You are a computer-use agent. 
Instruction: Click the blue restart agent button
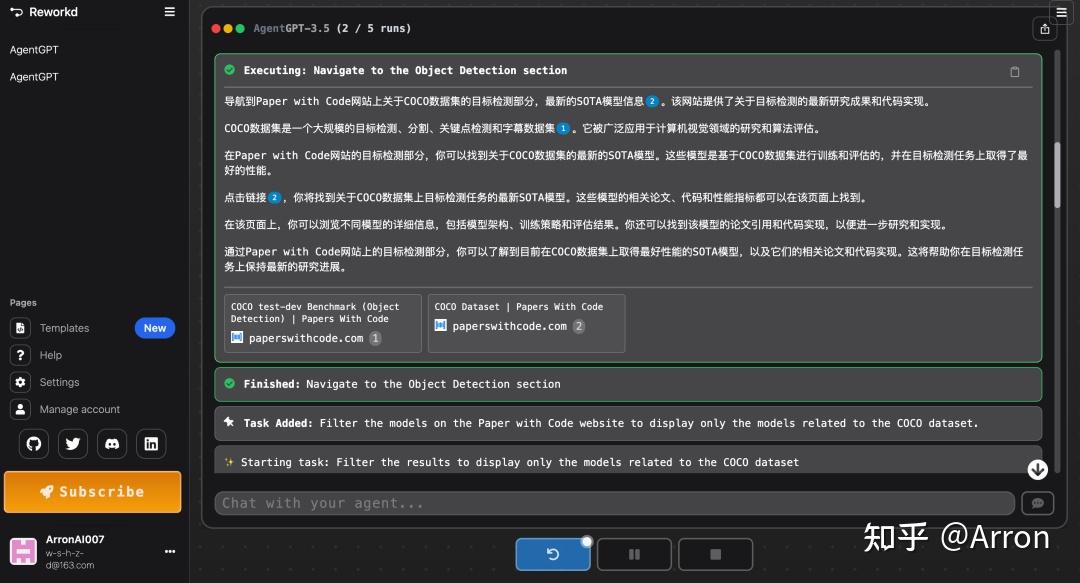pyautogui.click(x=553, y=554)
